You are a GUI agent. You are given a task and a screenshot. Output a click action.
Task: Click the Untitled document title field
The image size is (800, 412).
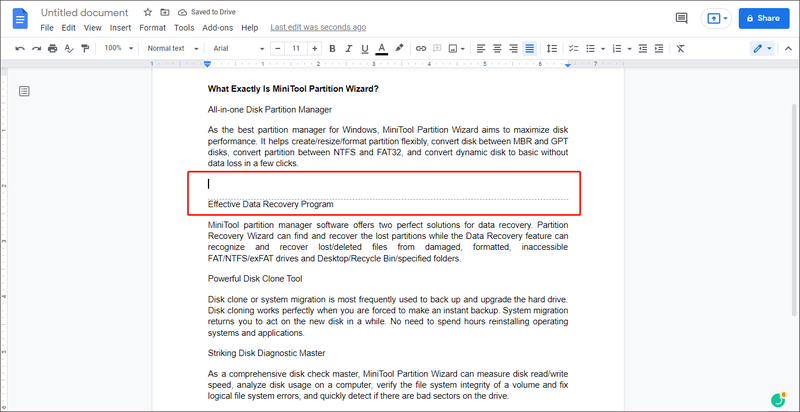[85, 12]
